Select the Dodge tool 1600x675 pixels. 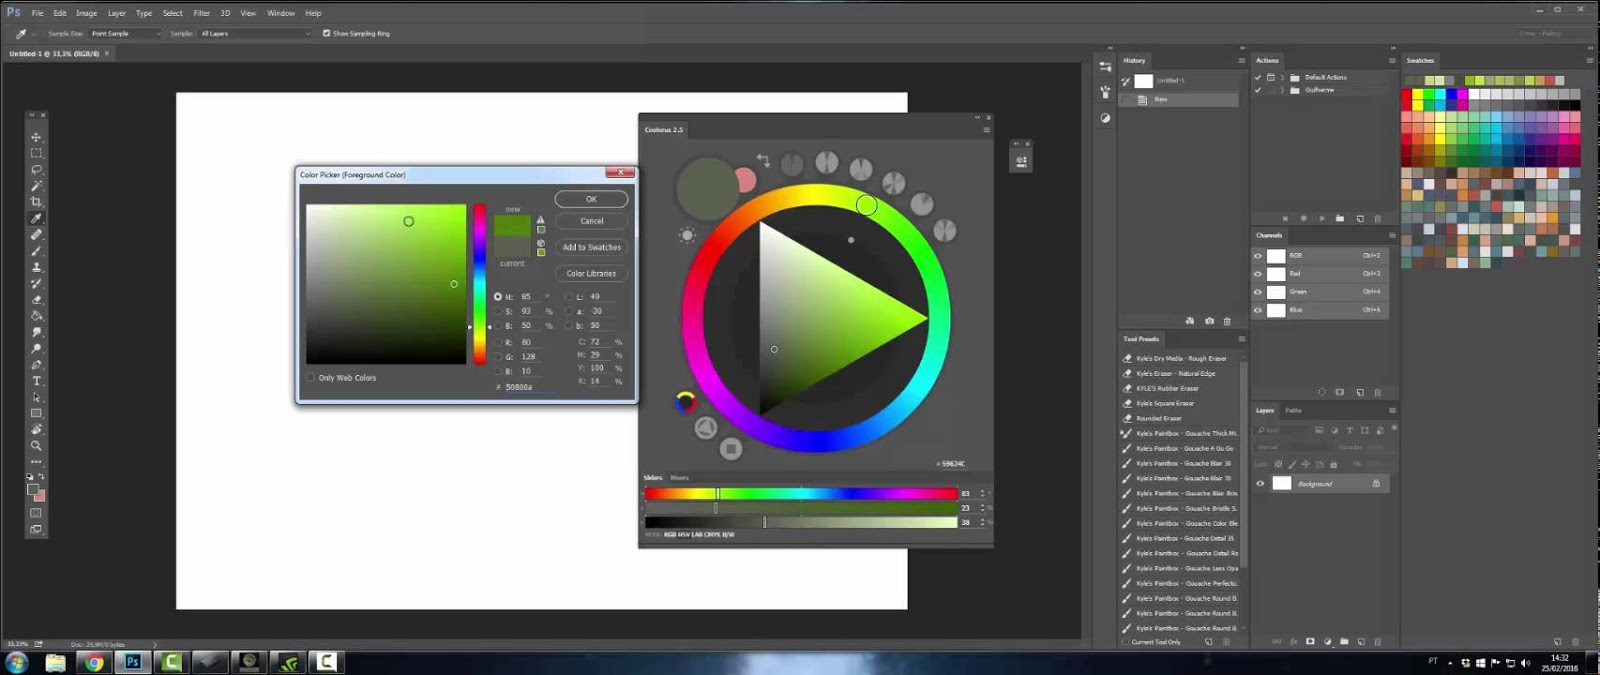click(36, 348)
